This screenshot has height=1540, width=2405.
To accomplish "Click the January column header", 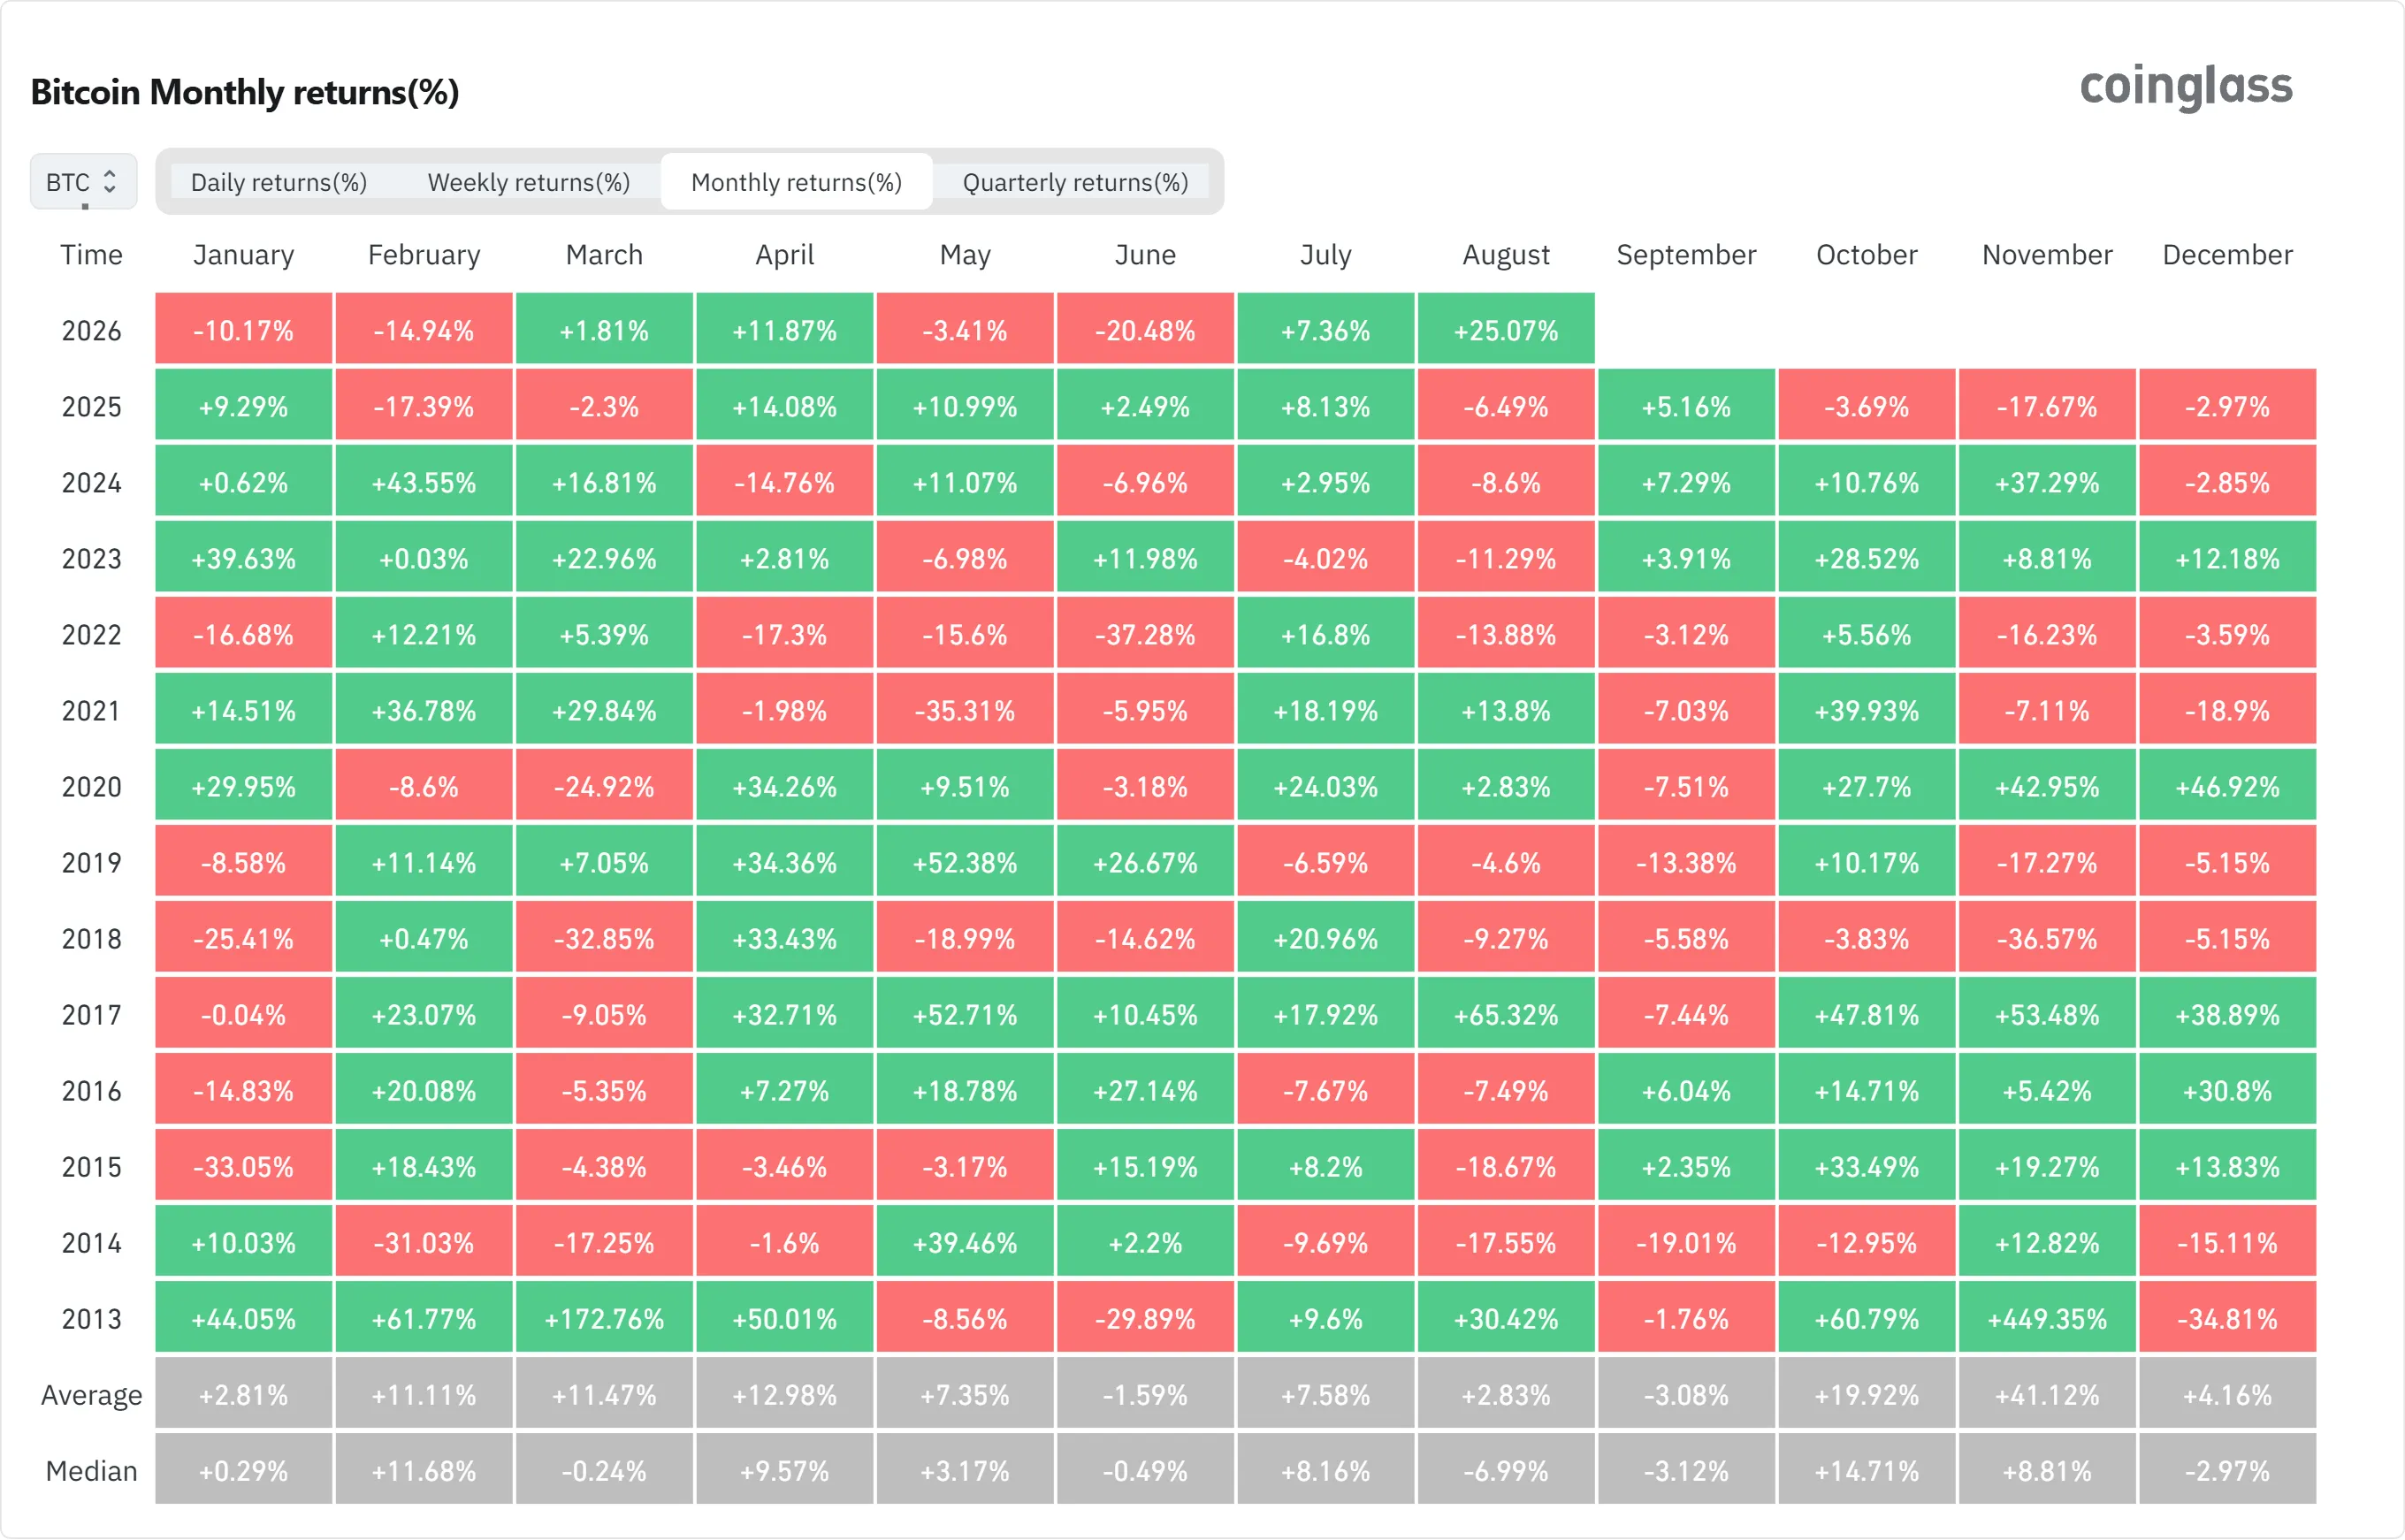I will point(244,255).
